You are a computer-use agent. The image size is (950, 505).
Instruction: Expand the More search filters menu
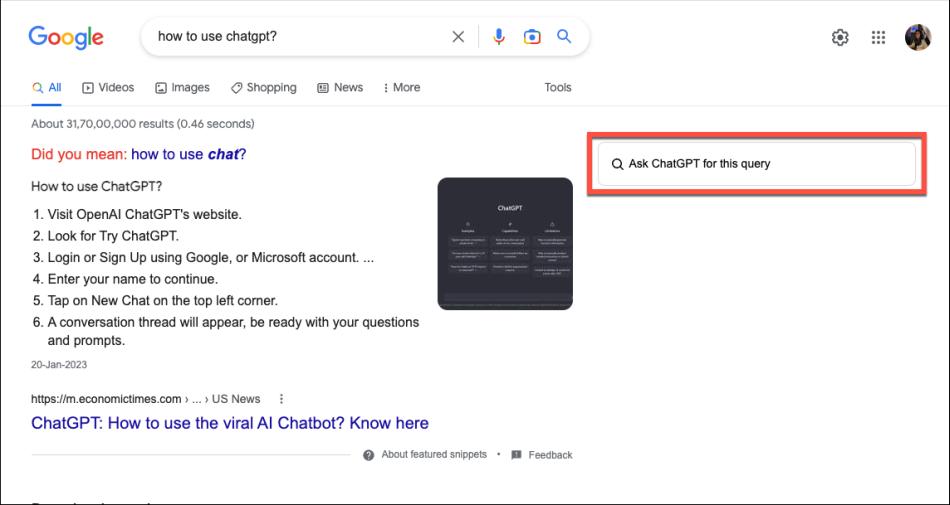pos(399,88)
